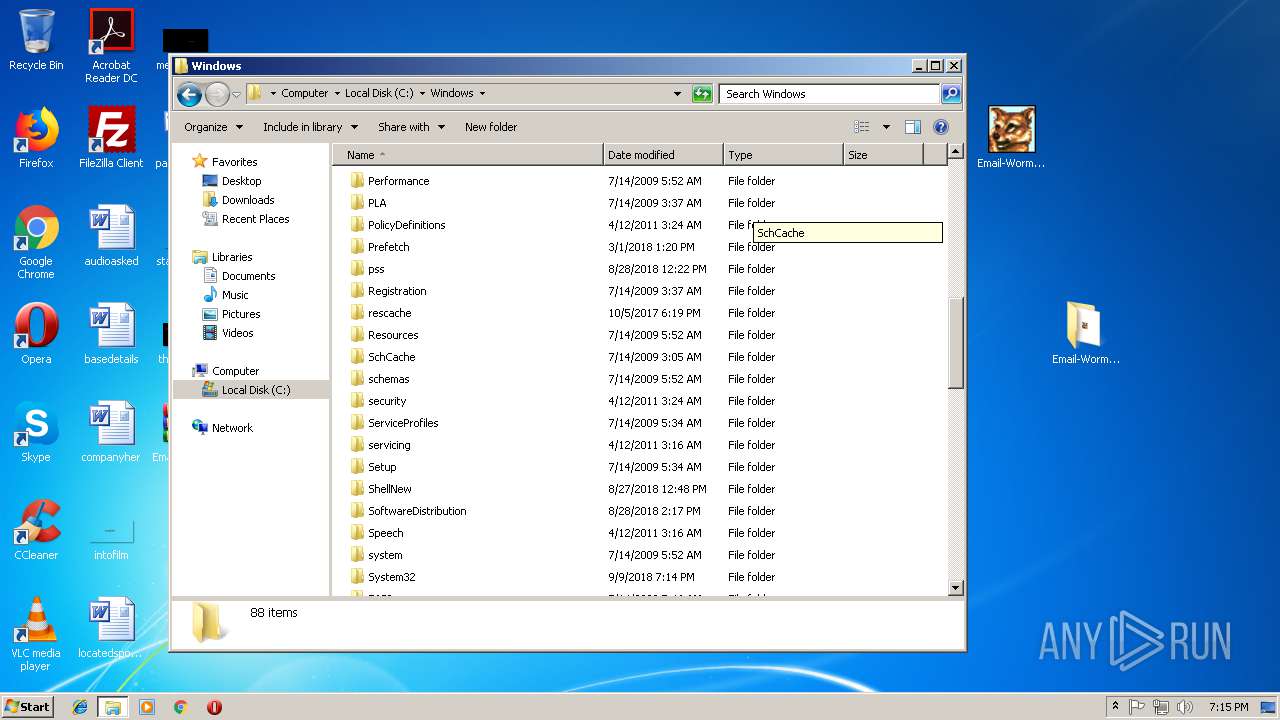Image resolution: width=1280 pixels, height=720 pixels.
Task: Sort by Size column header
Action: click(x=883, y=155)
